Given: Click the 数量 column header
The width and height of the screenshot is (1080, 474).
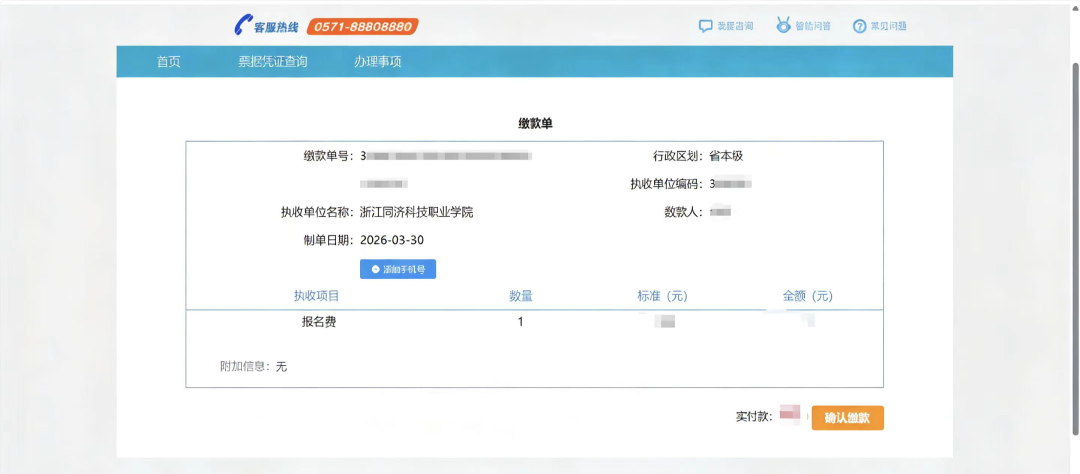Looking at the screenshot, I should tap(520, 296).
